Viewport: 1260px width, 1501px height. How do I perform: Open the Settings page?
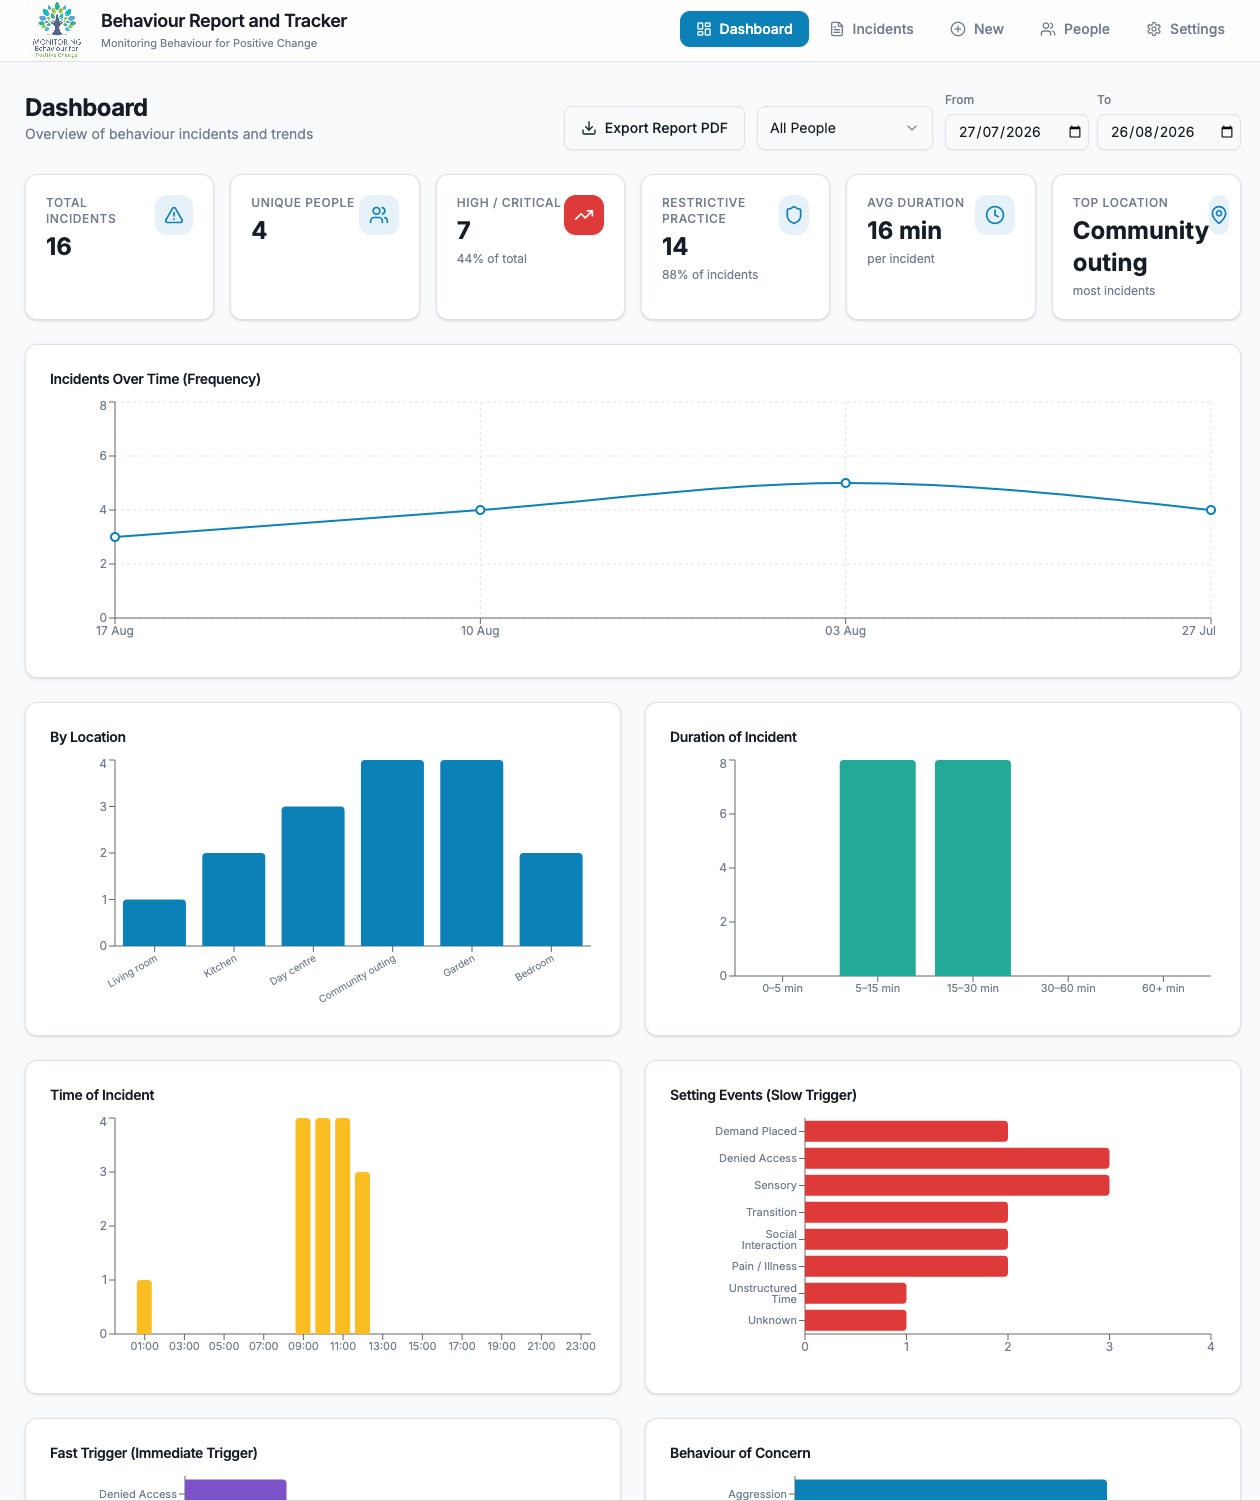(1186, 29)
